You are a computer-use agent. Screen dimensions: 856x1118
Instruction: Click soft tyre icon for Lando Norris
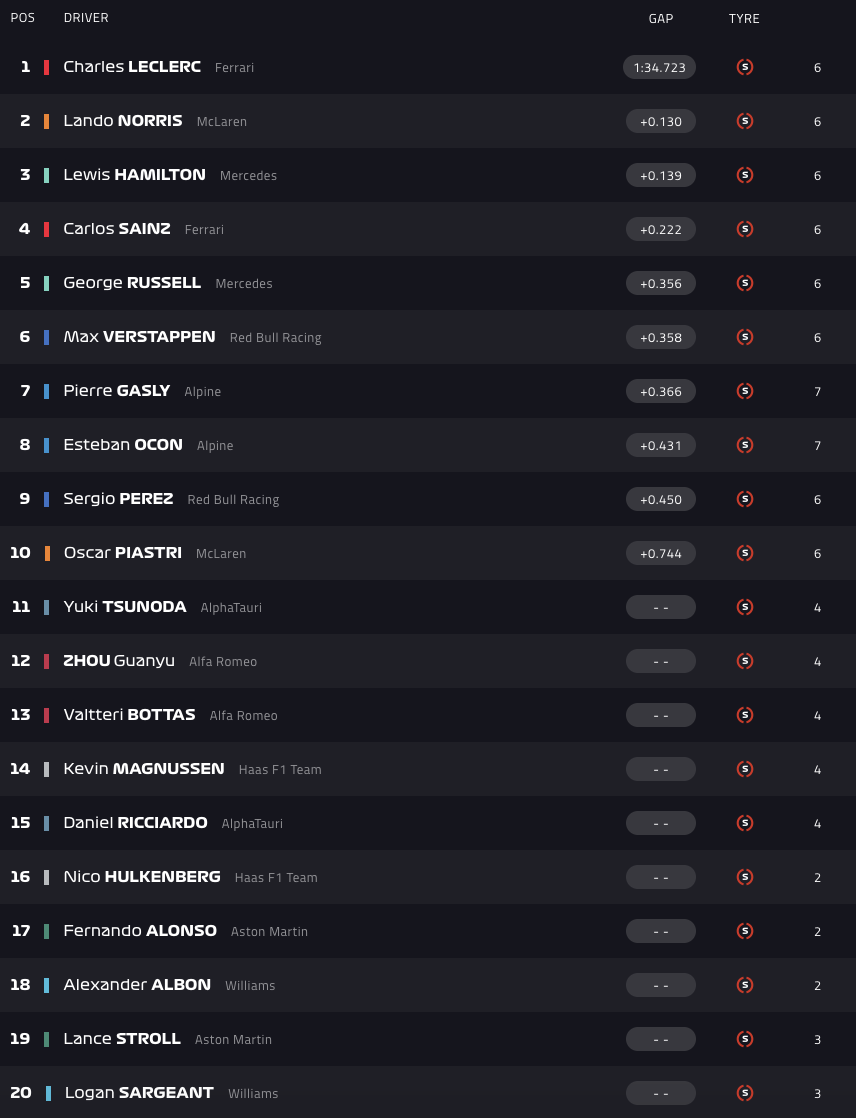[x=744, y=121]
